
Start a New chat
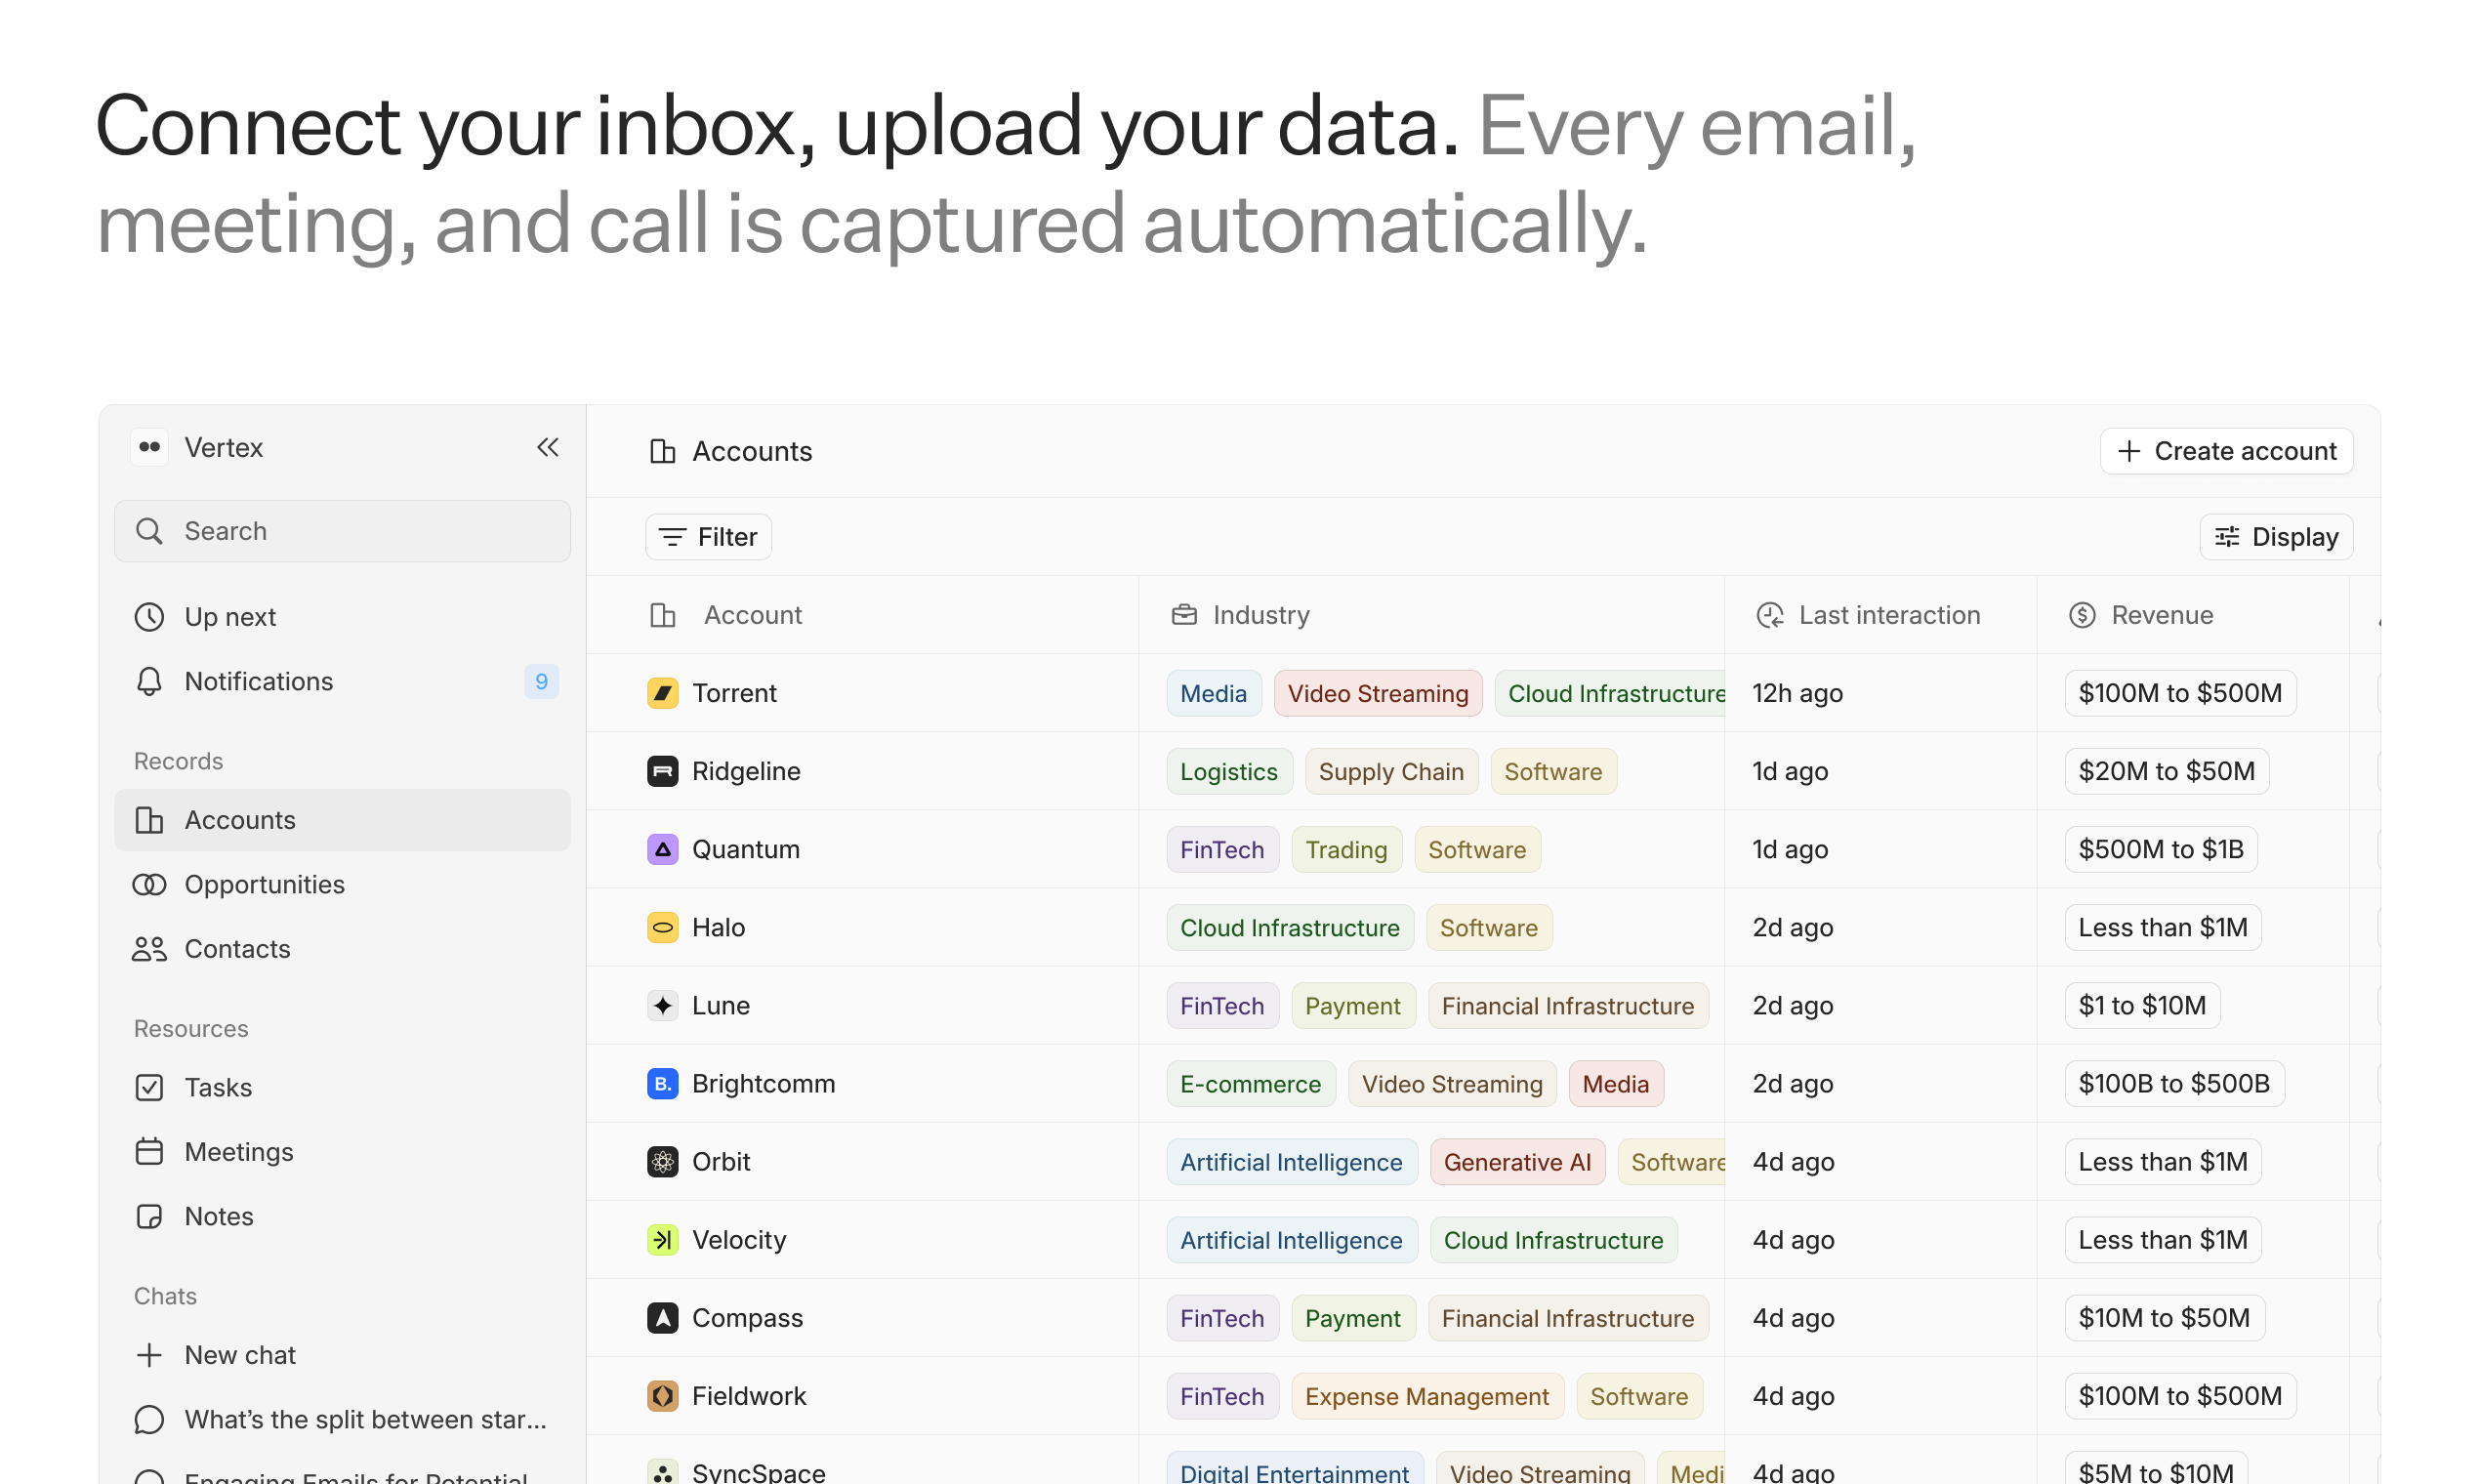coord(240,1354)
